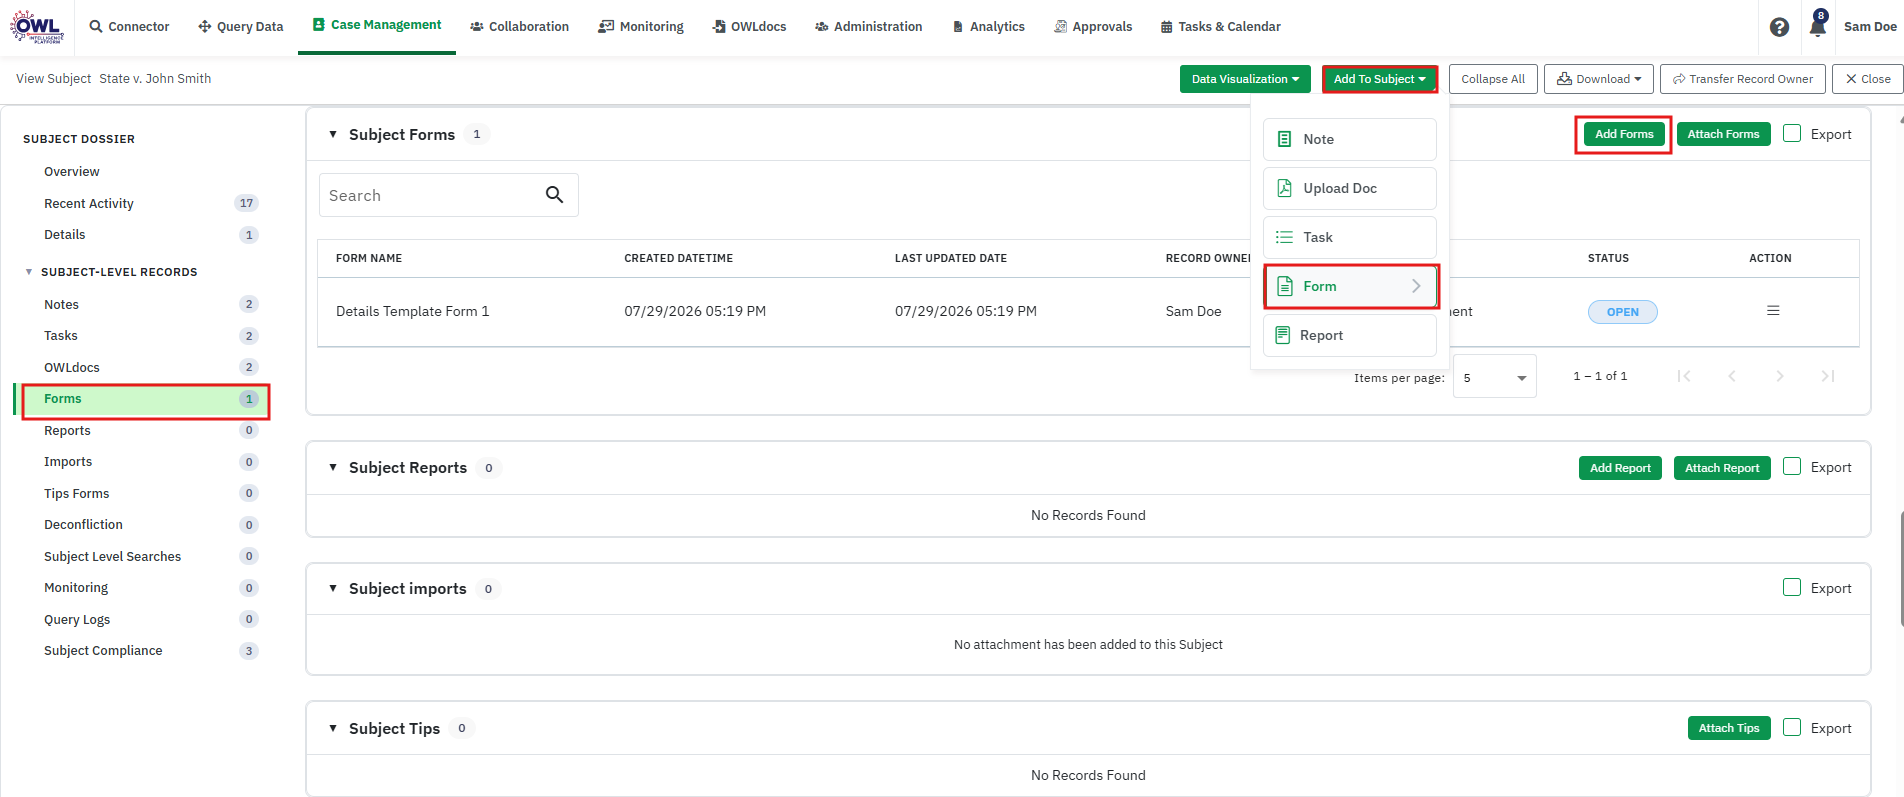Click the OWL Intelligence Platform logo

pos(37,26)
